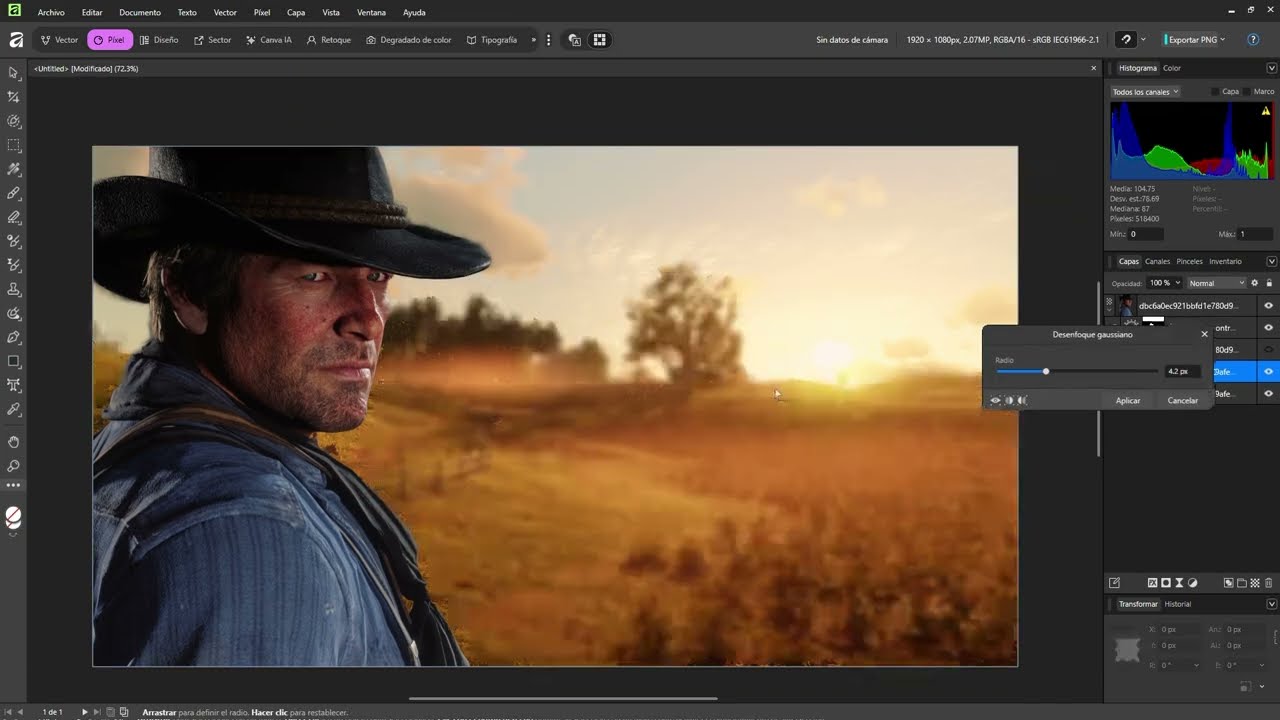Open the Archivo menu
This screenshot has height=720, width=1280.
(x=51, y=12)
